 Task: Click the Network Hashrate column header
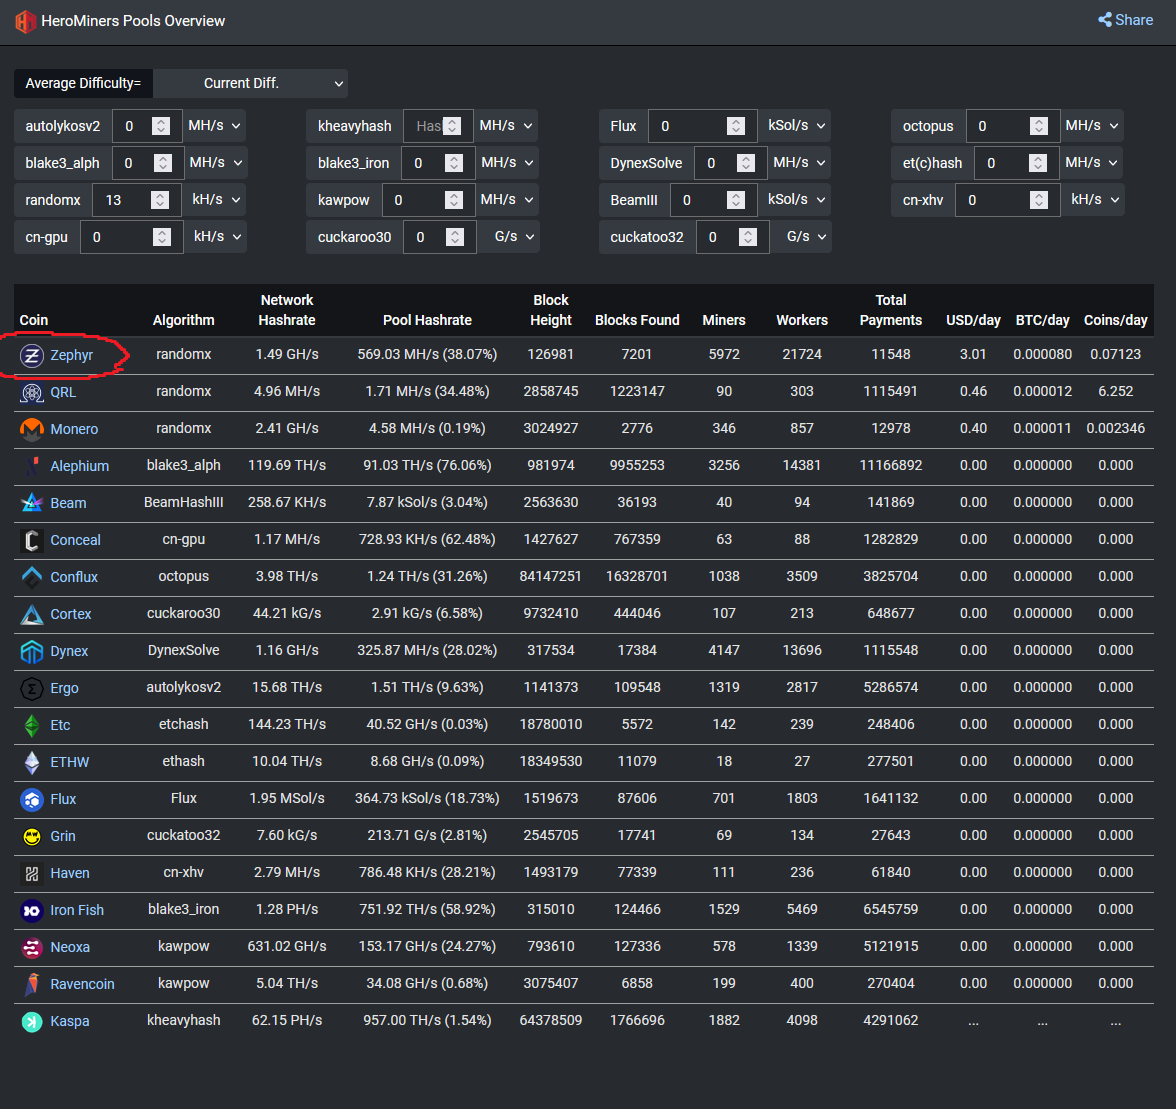(287, 310)
